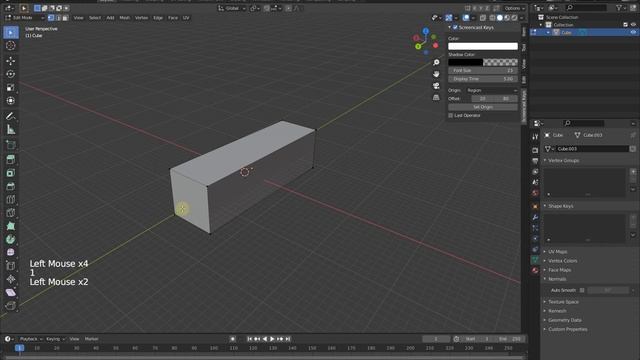Select the Shear tool
Viewport: 640px width, 360px height.
(11, 292)
